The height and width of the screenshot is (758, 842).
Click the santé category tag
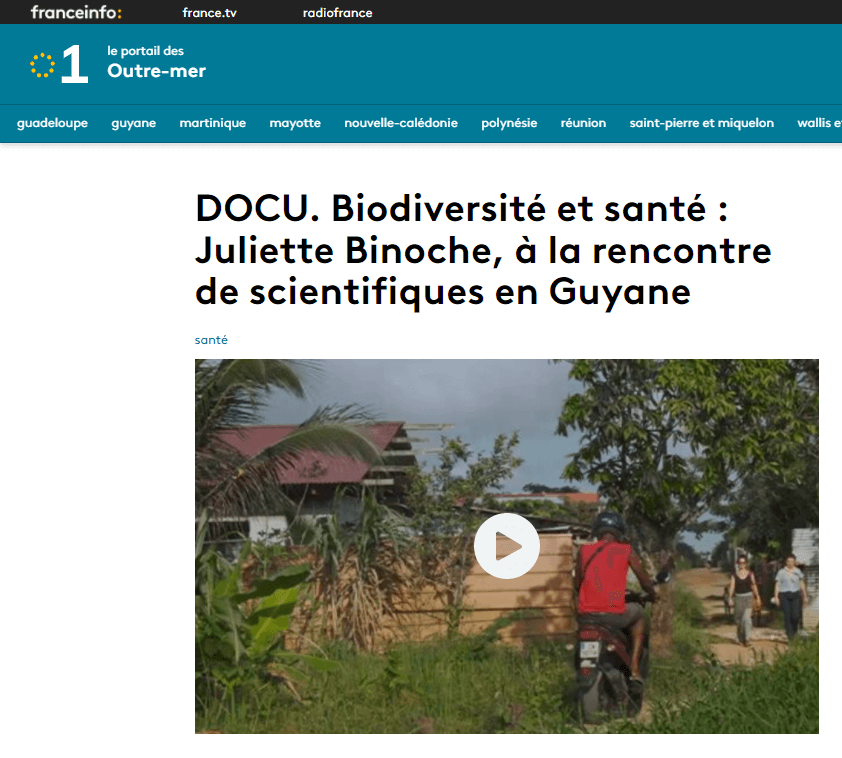point(211,340)
